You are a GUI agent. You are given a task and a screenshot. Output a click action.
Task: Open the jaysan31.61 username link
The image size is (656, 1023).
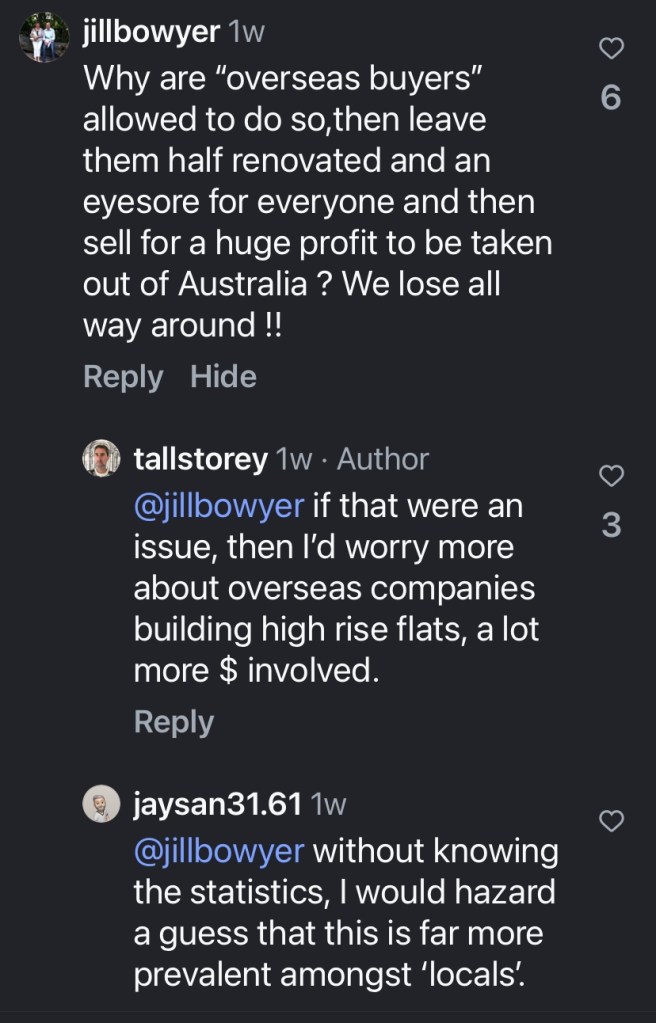[217, 805]
